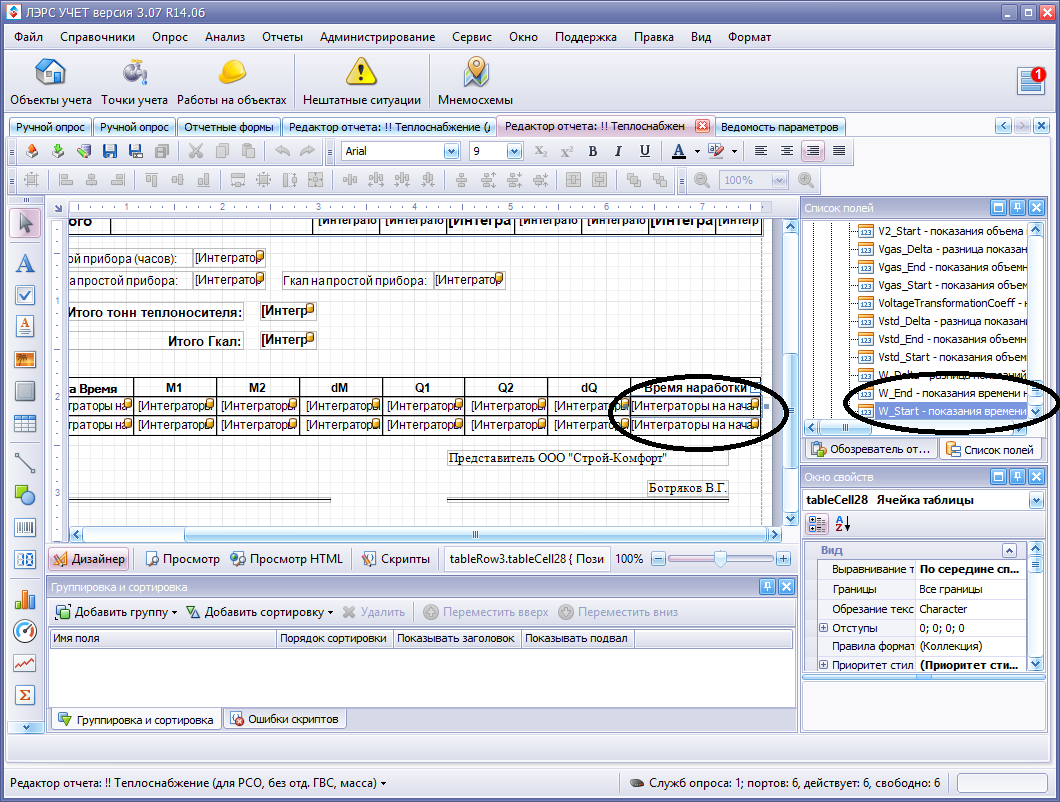Set text alignment to justify
This screenshot has width=1060, height=802.
point(839,151)
